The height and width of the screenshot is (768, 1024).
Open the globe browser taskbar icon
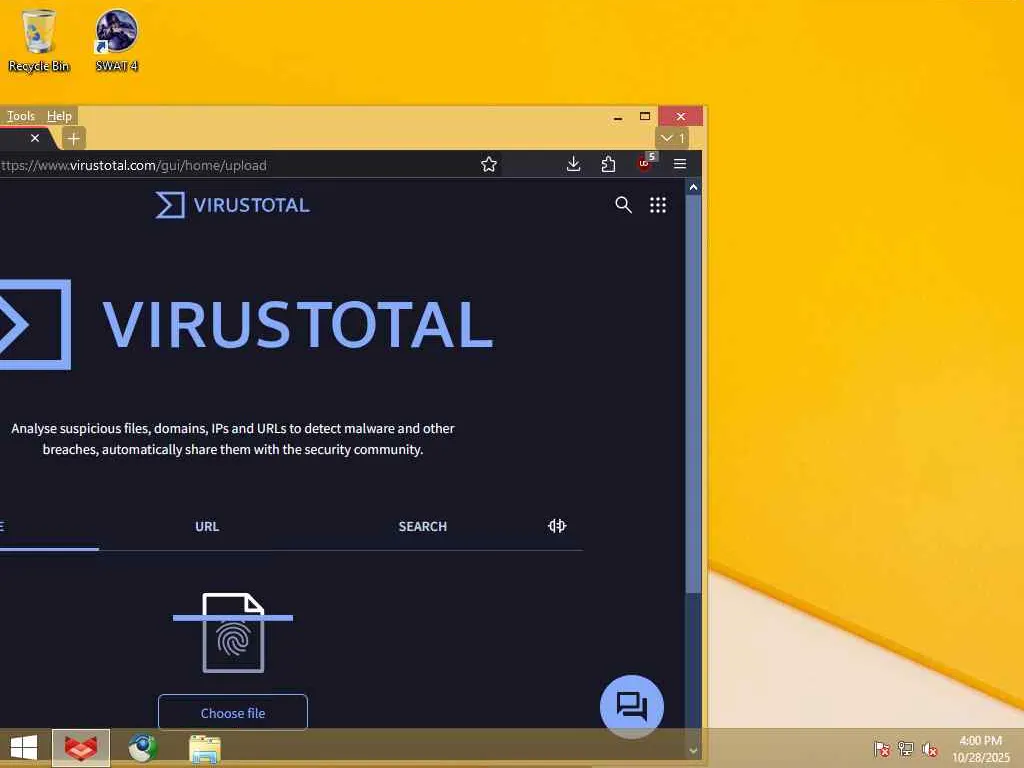[x=142, y=748]
